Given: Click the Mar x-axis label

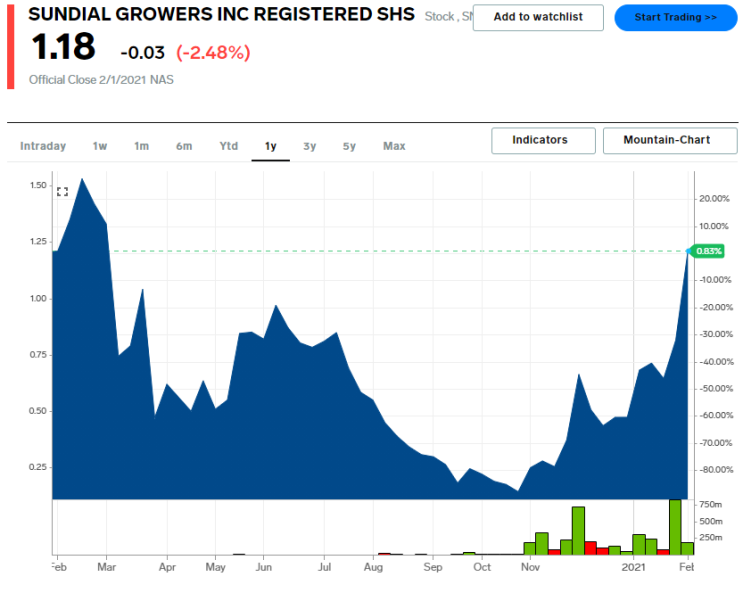Looking at the screenshot, I should point(107,567).
